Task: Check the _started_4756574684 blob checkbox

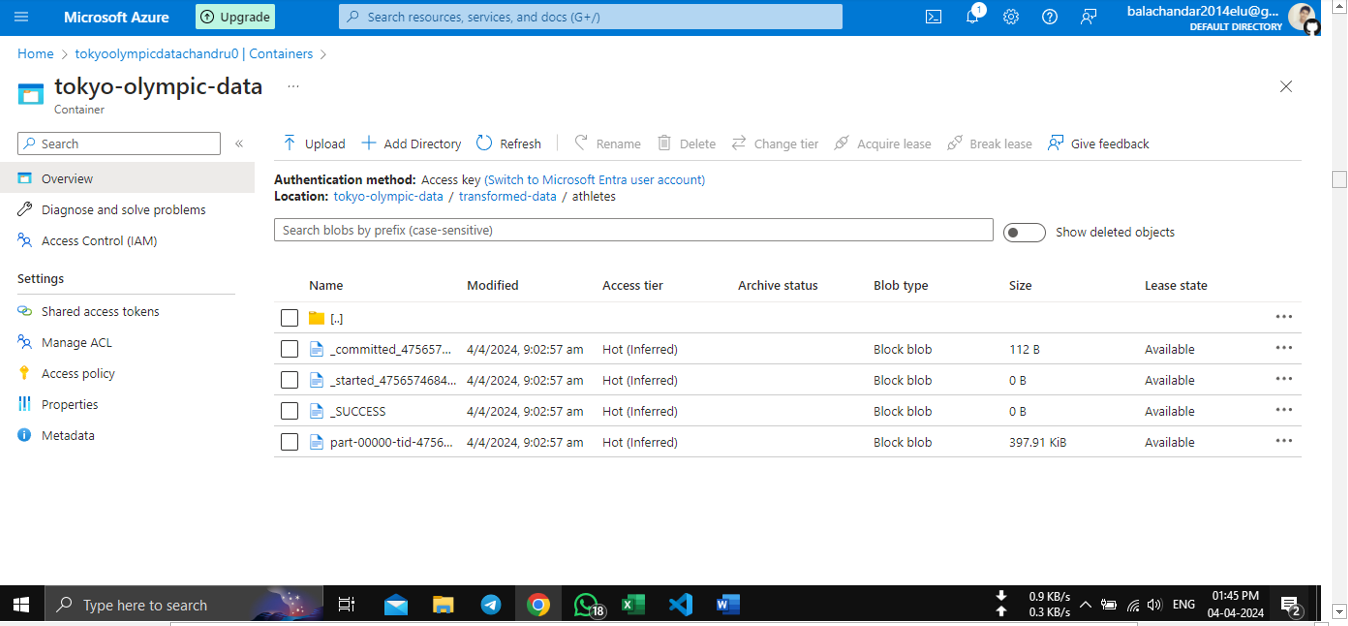Action: (x=289, y=380)
